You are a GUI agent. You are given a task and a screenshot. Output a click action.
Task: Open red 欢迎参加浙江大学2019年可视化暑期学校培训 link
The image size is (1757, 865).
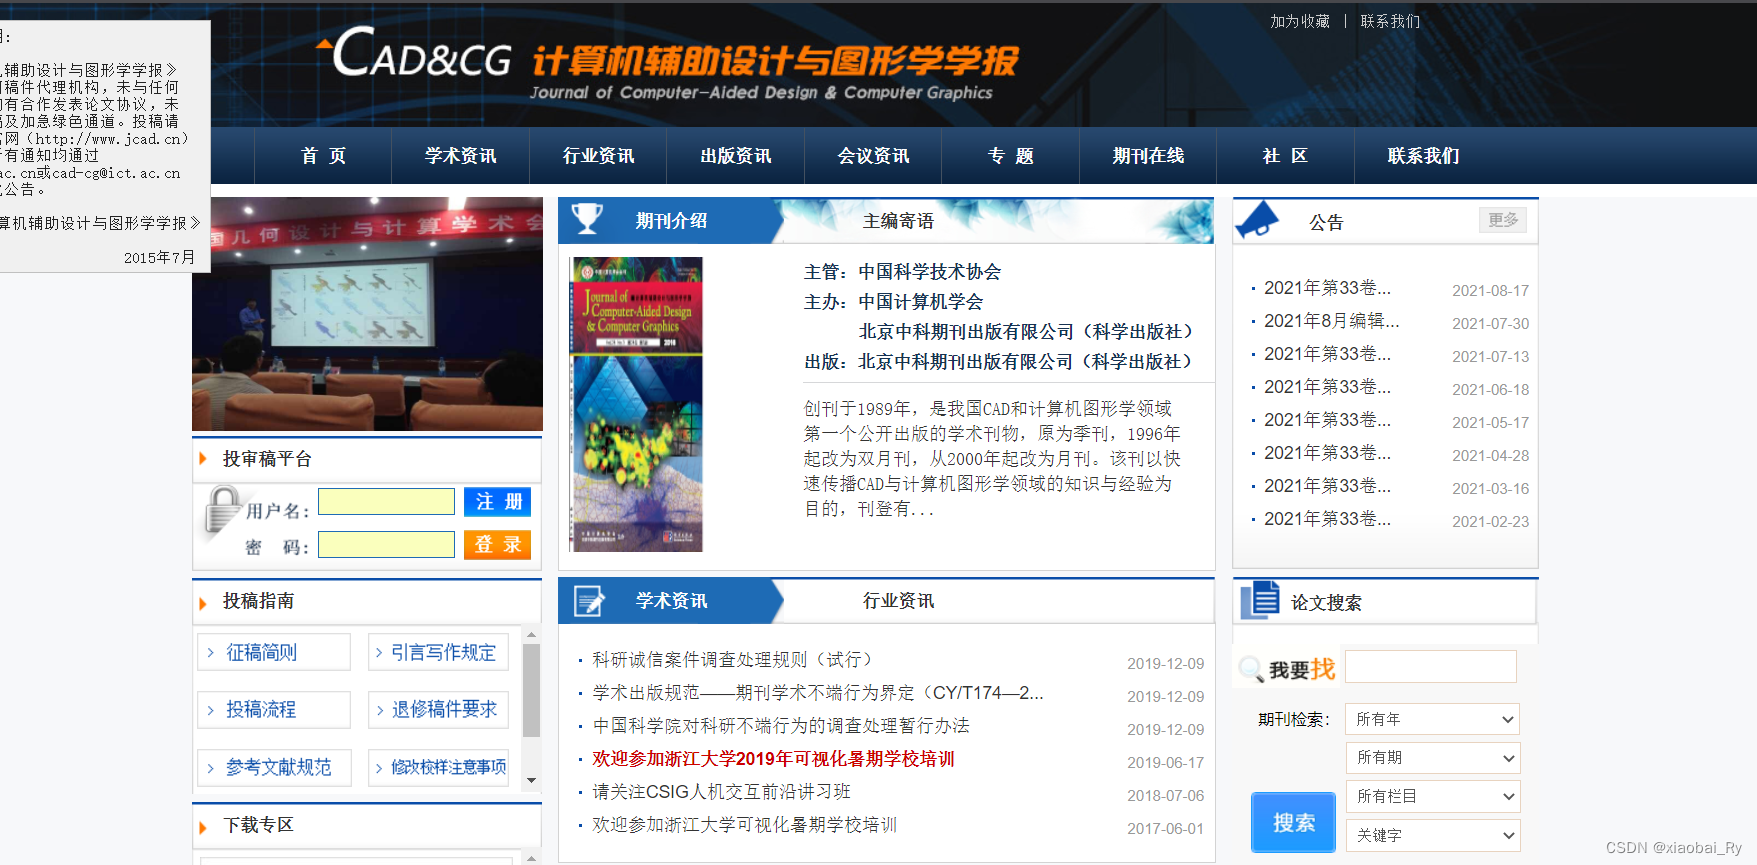coord(773,759)
